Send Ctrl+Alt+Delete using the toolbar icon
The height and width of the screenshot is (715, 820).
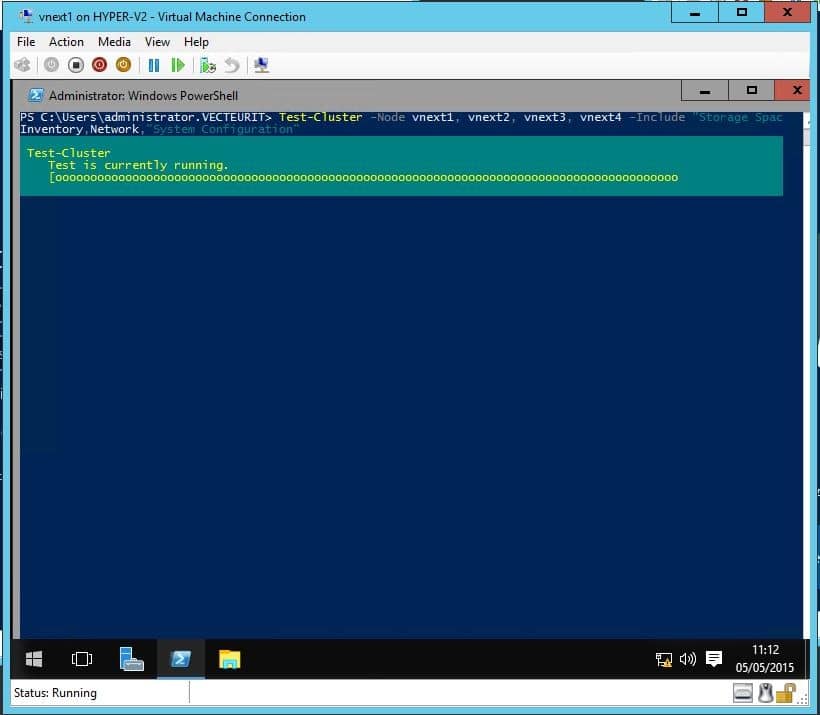click(x=23, y=65)
